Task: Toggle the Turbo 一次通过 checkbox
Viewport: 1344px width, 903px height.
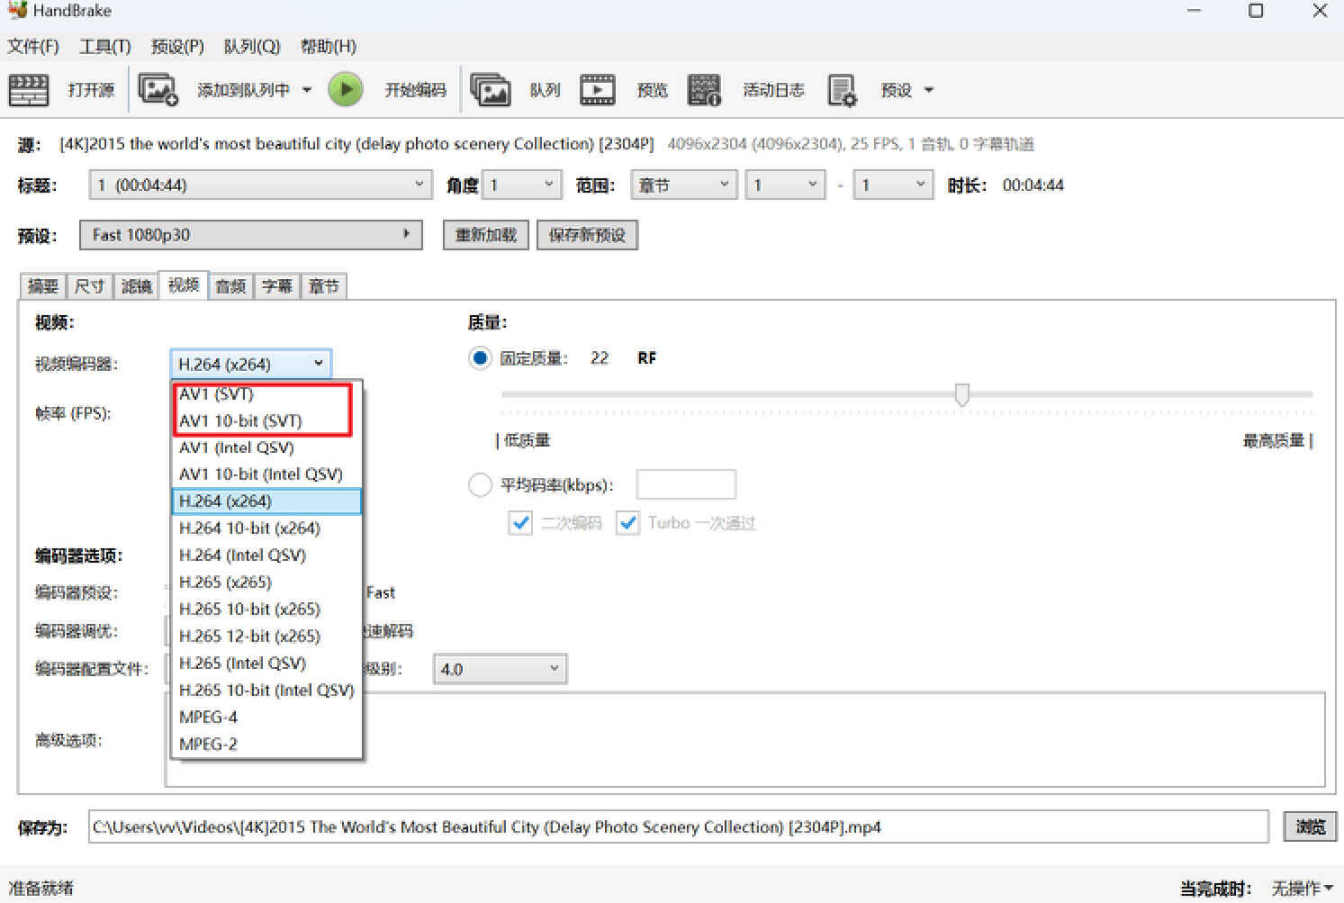Action: pyautogui.click(x=627, y=523)
